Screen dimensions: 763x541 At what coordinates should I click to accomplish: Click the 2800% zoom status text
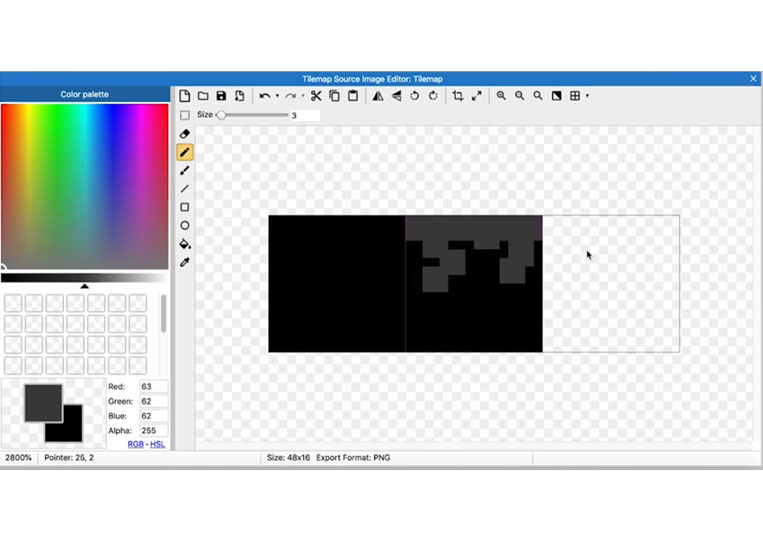(x=18, y=458)
